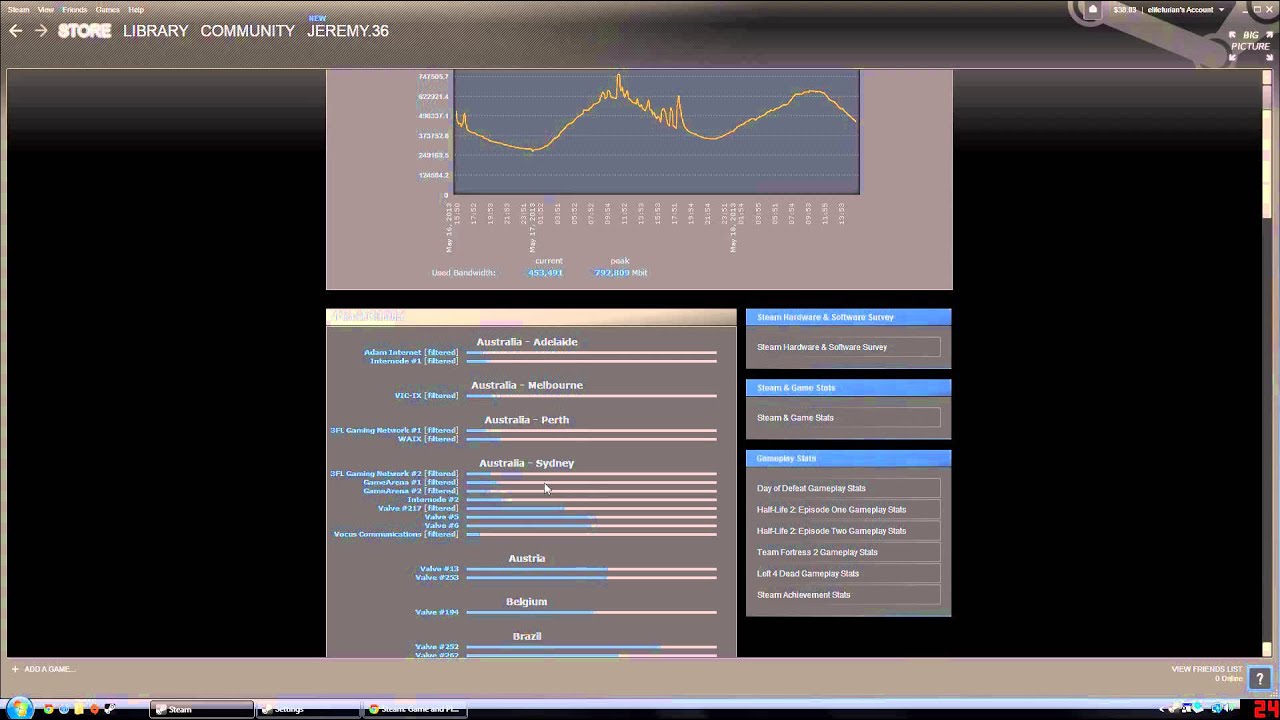This screenshot has width=1280, height=720.
Task: Open the question mark help button
Action: pos(1259,679)
